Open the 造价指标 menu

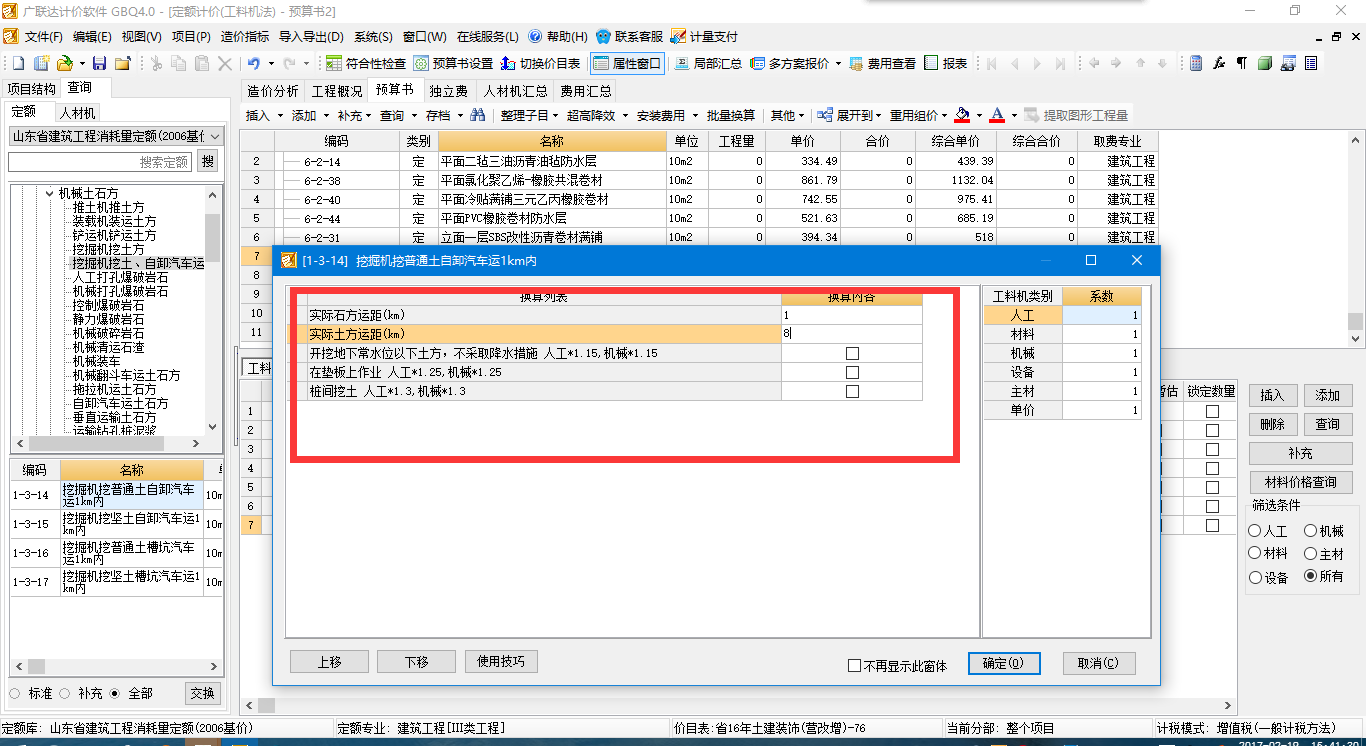pos(244,37)
